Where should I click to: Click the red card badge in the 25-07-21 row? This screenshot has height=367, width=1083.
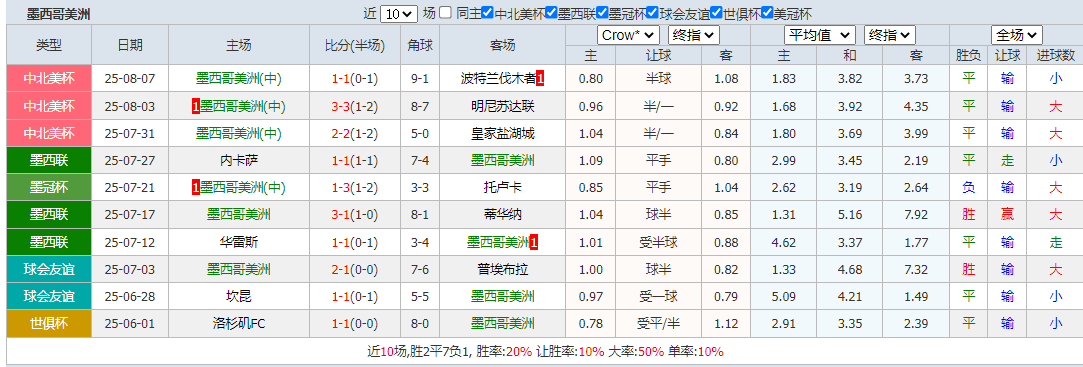tap(195, 187)
